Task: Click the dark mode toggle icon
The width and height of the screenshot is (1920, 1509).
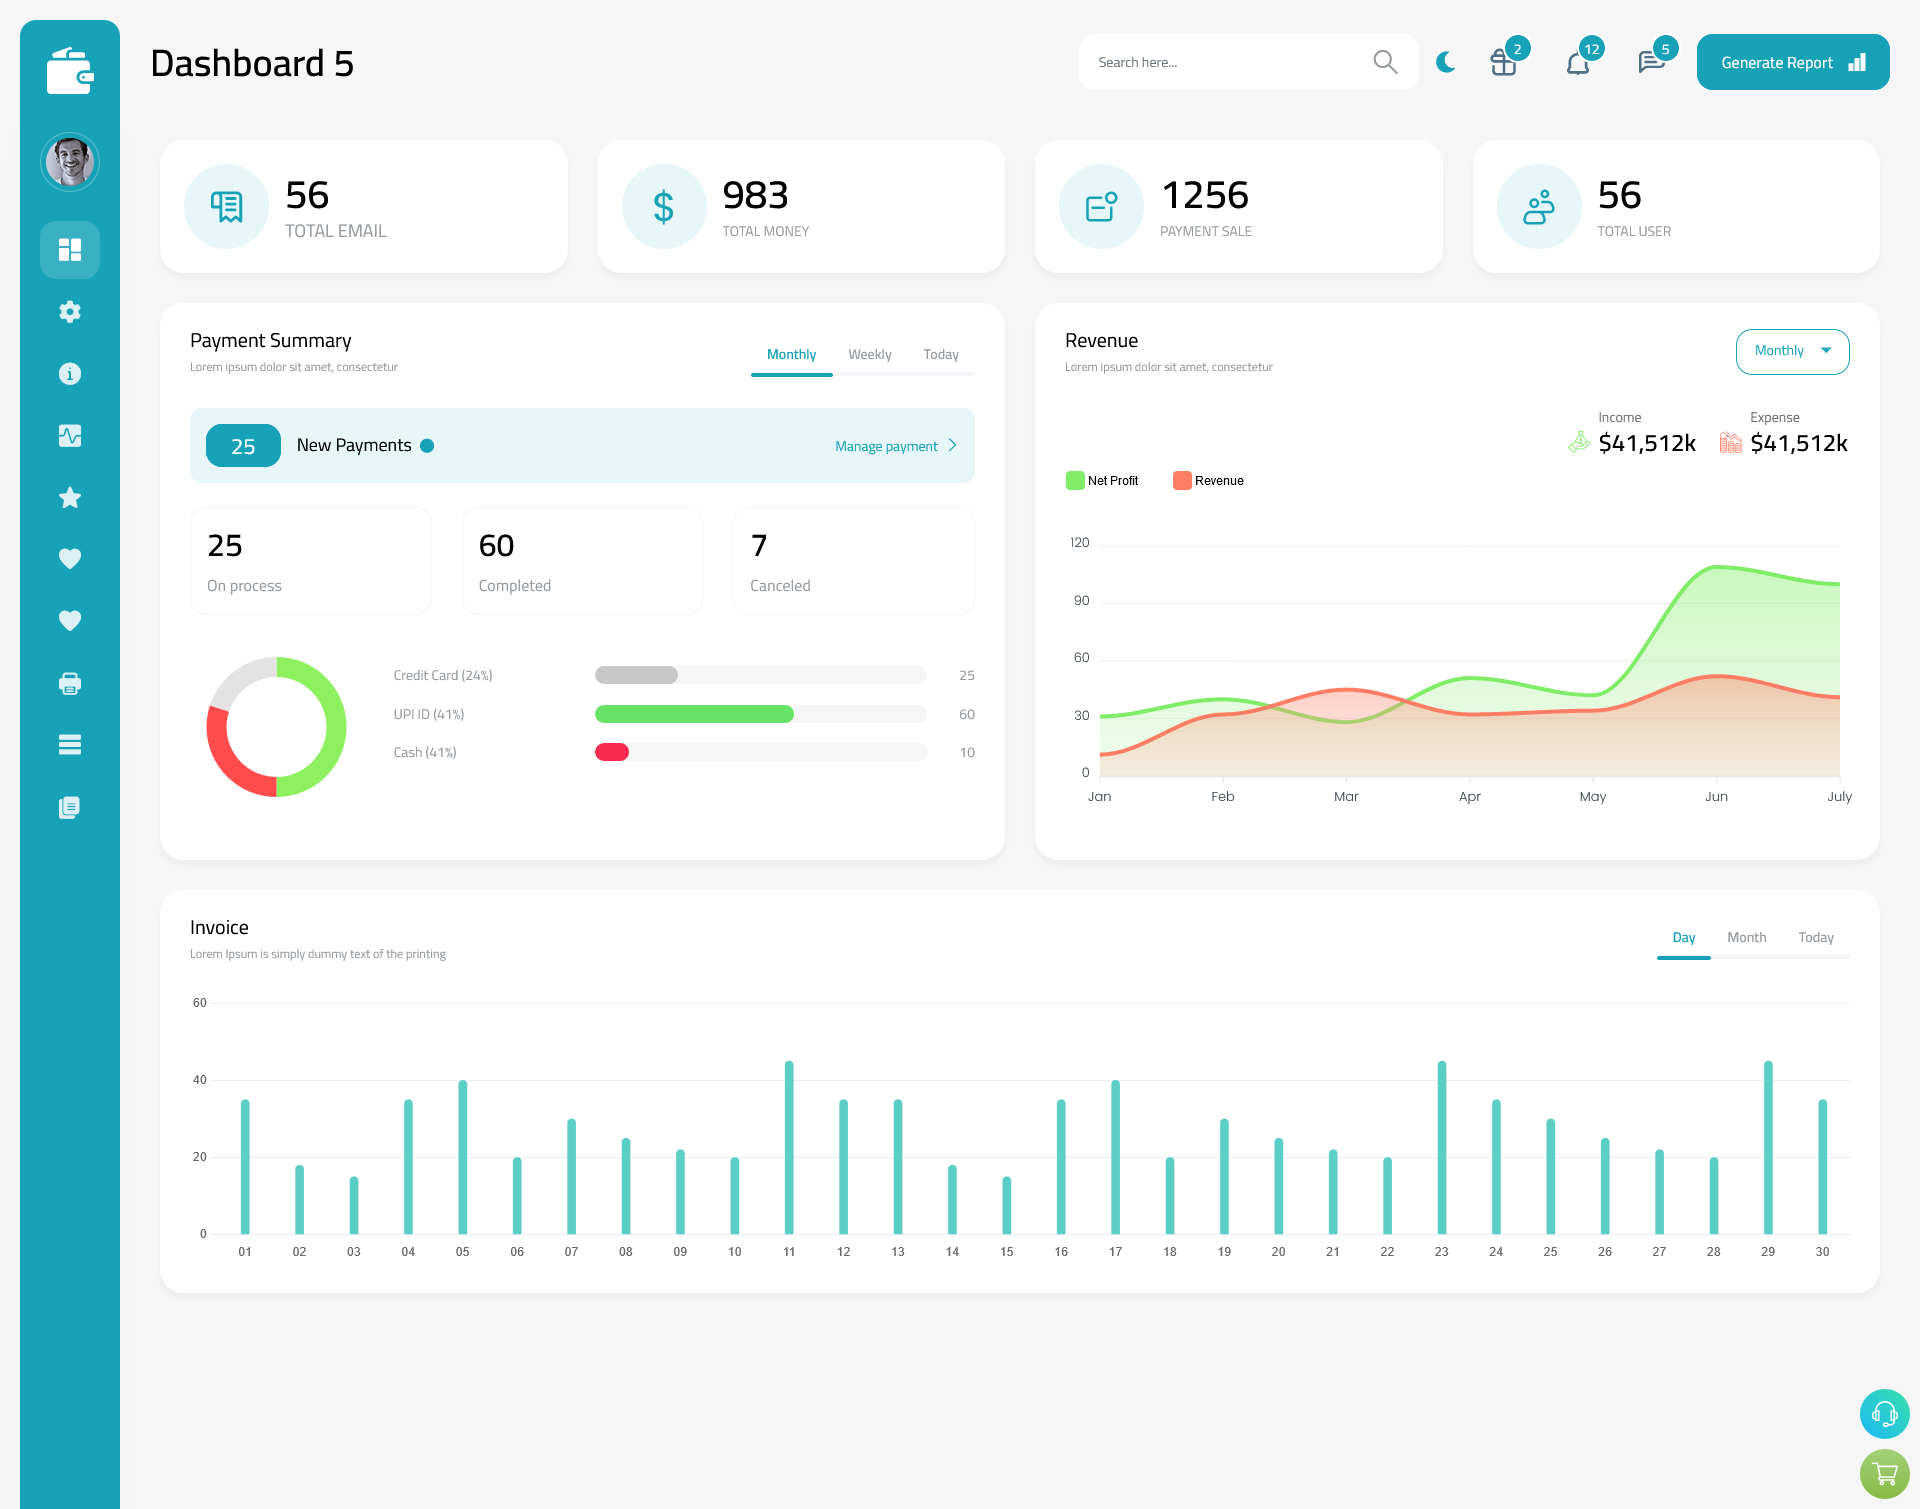Action: click(1445, 62)
